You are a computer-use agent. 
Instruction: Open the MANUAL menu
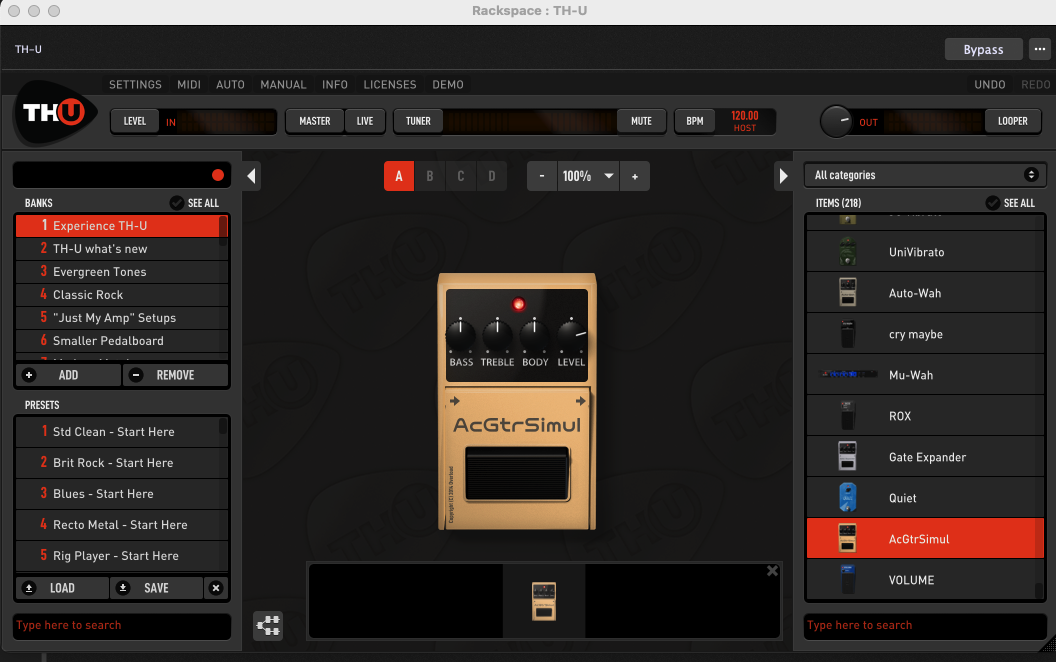coord(283,84)
